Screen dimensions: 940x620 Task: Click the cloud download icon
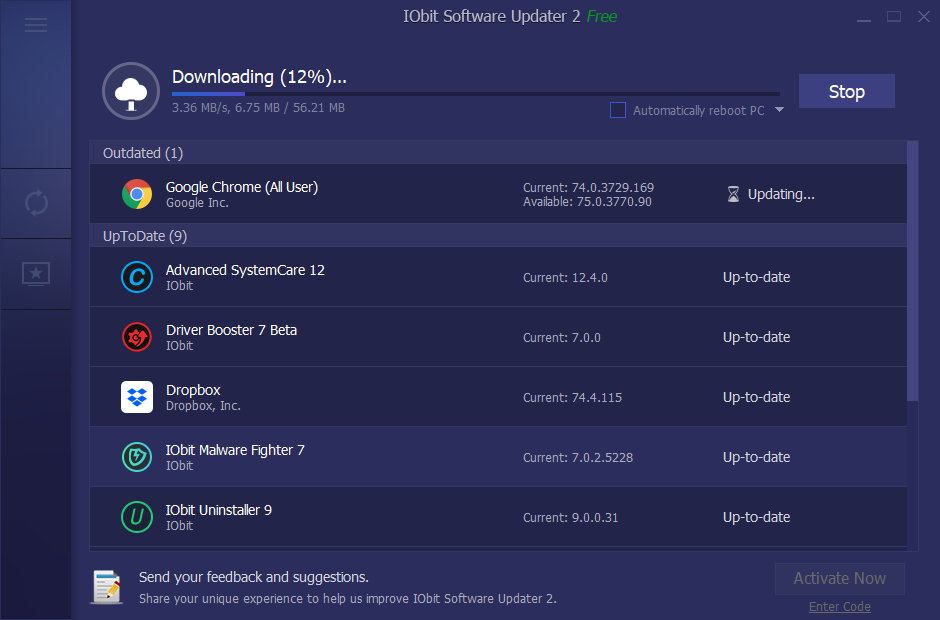[131, 91]
